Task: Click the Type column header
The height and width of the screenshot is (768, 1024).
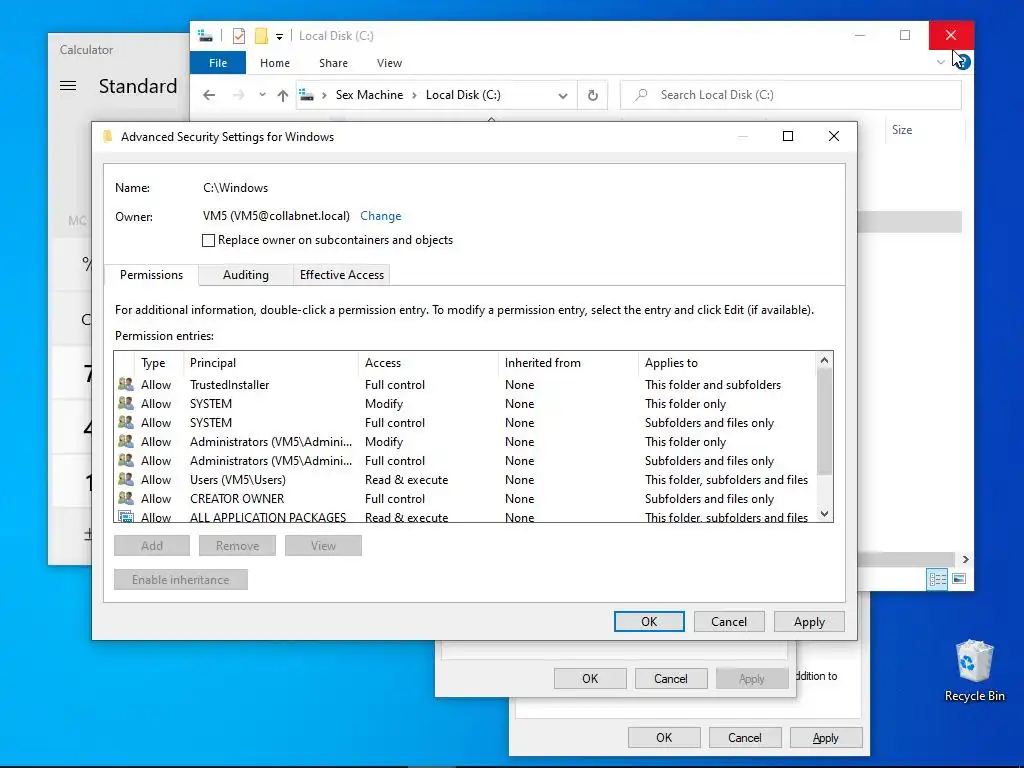Action: (x=159, y=363)
